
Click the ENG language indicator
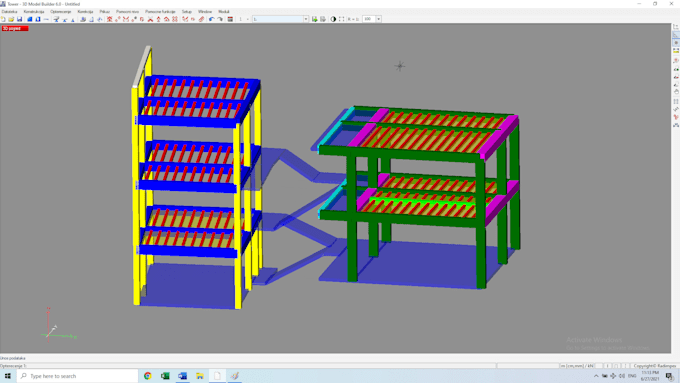point(632,376)
